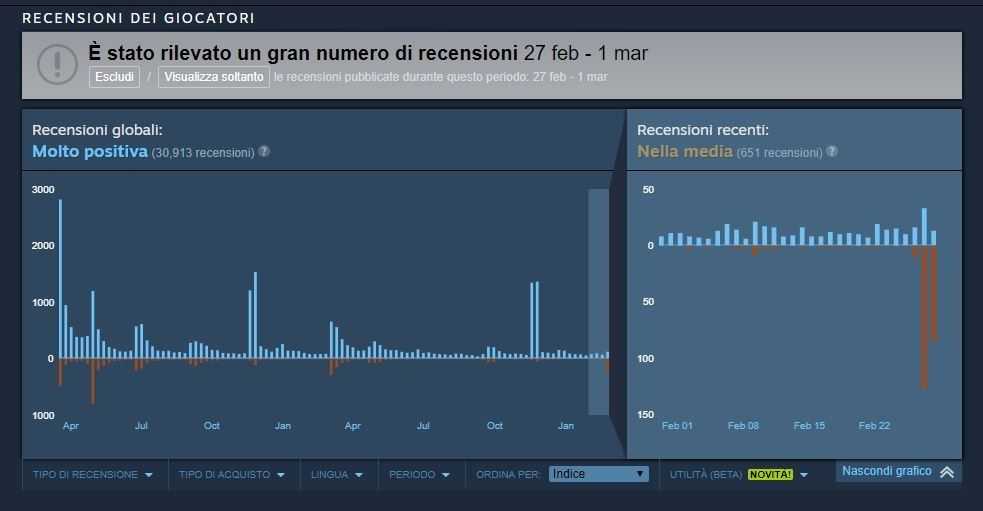The image size is (983, 511).
Task: Open the Tipo di recensione dropdown
Action: click(x=93, y=475)
